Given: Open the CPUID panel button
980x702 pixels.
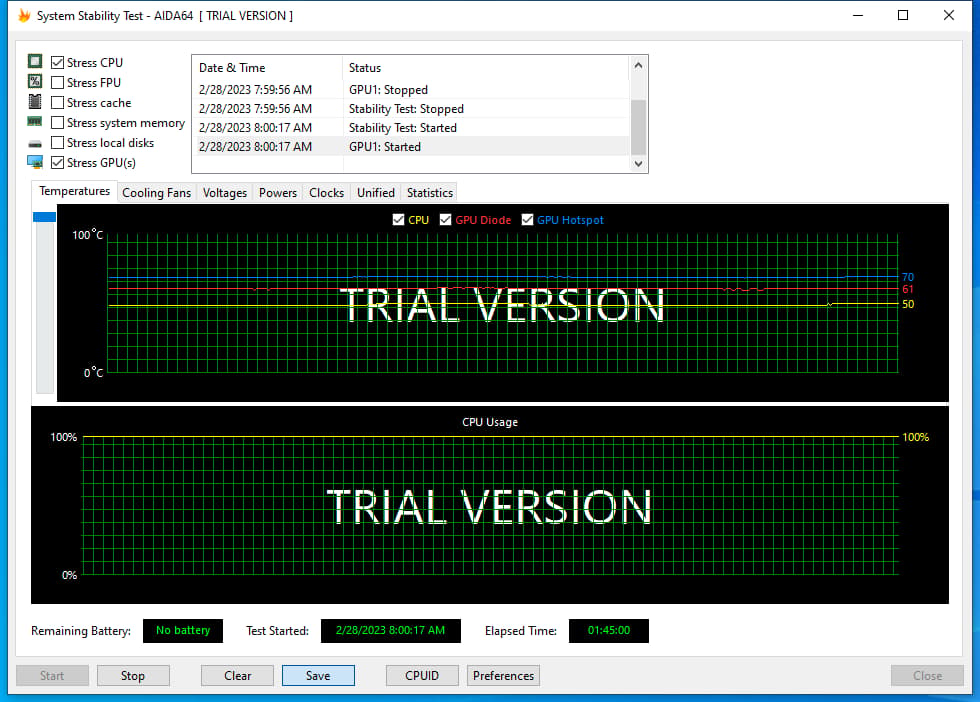Looking at the screenshot, I should point(422,676).
